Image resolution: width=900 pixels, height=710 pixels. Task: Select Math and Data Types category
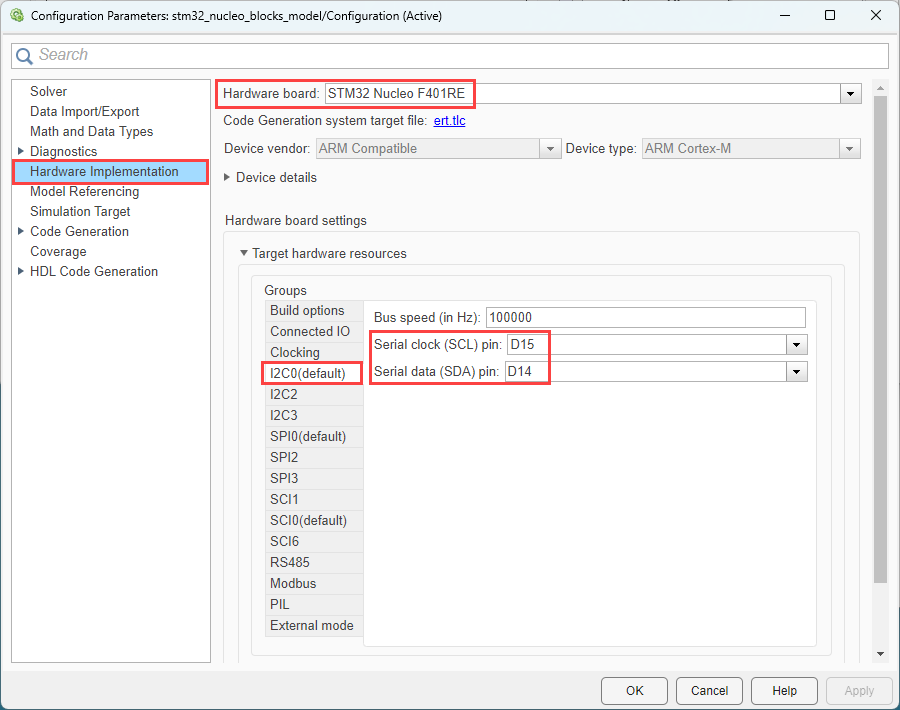[x=91, y=131]
